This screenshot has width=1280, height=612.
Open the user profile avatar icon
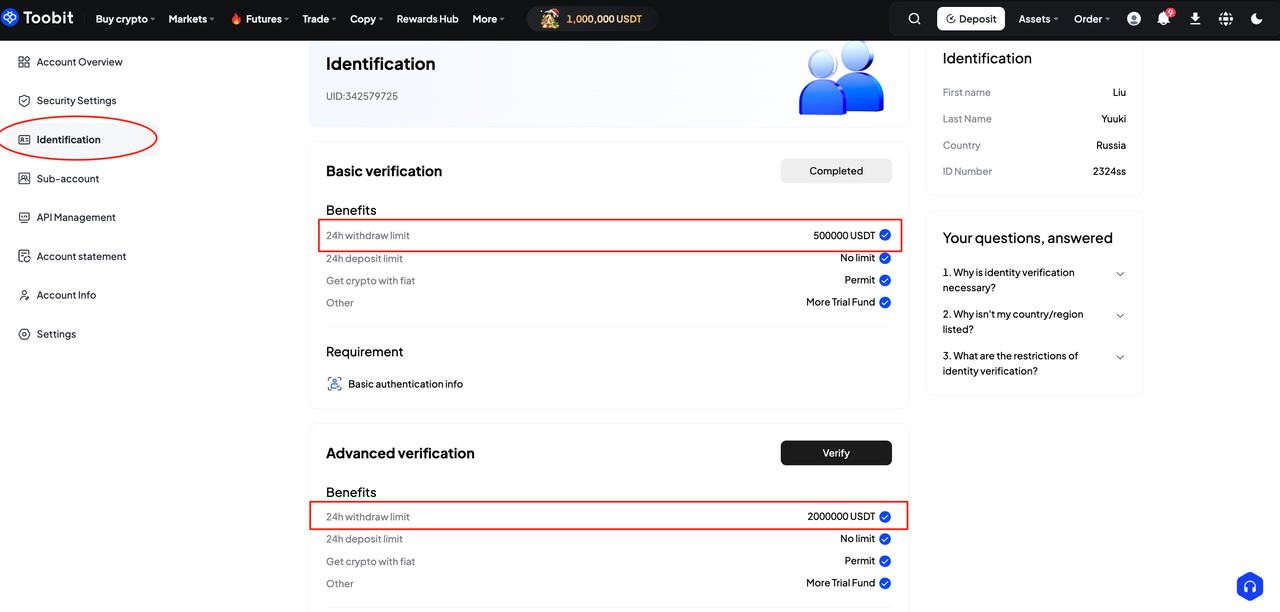1134,19
